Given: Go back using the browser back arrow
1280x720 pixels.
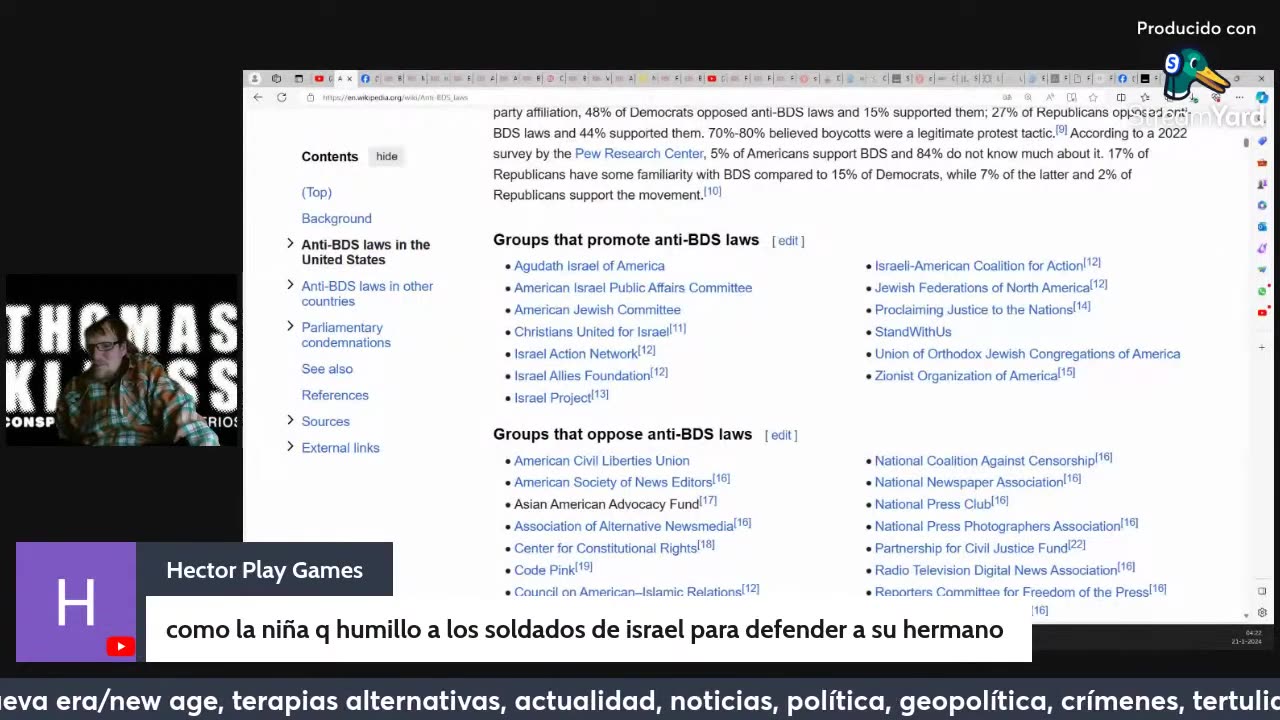Looking at the screenshot, I should pos(257,97).
